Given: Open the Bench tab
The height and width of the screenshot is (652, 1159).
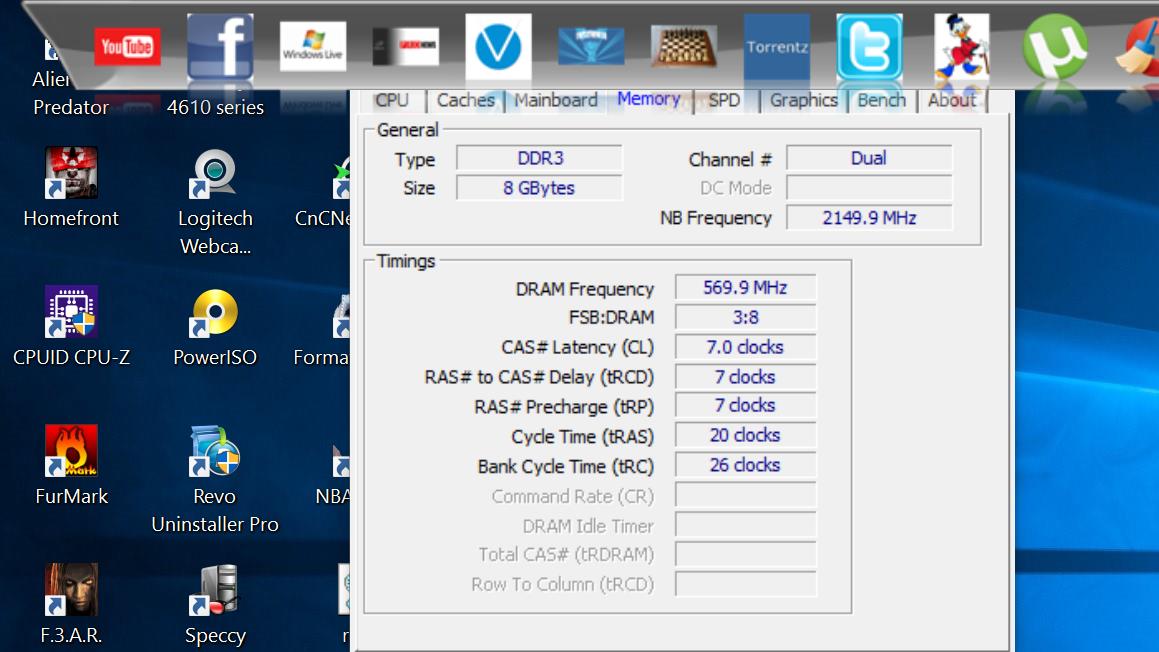Looking at the screenshot, I should (x=882, y=101).
